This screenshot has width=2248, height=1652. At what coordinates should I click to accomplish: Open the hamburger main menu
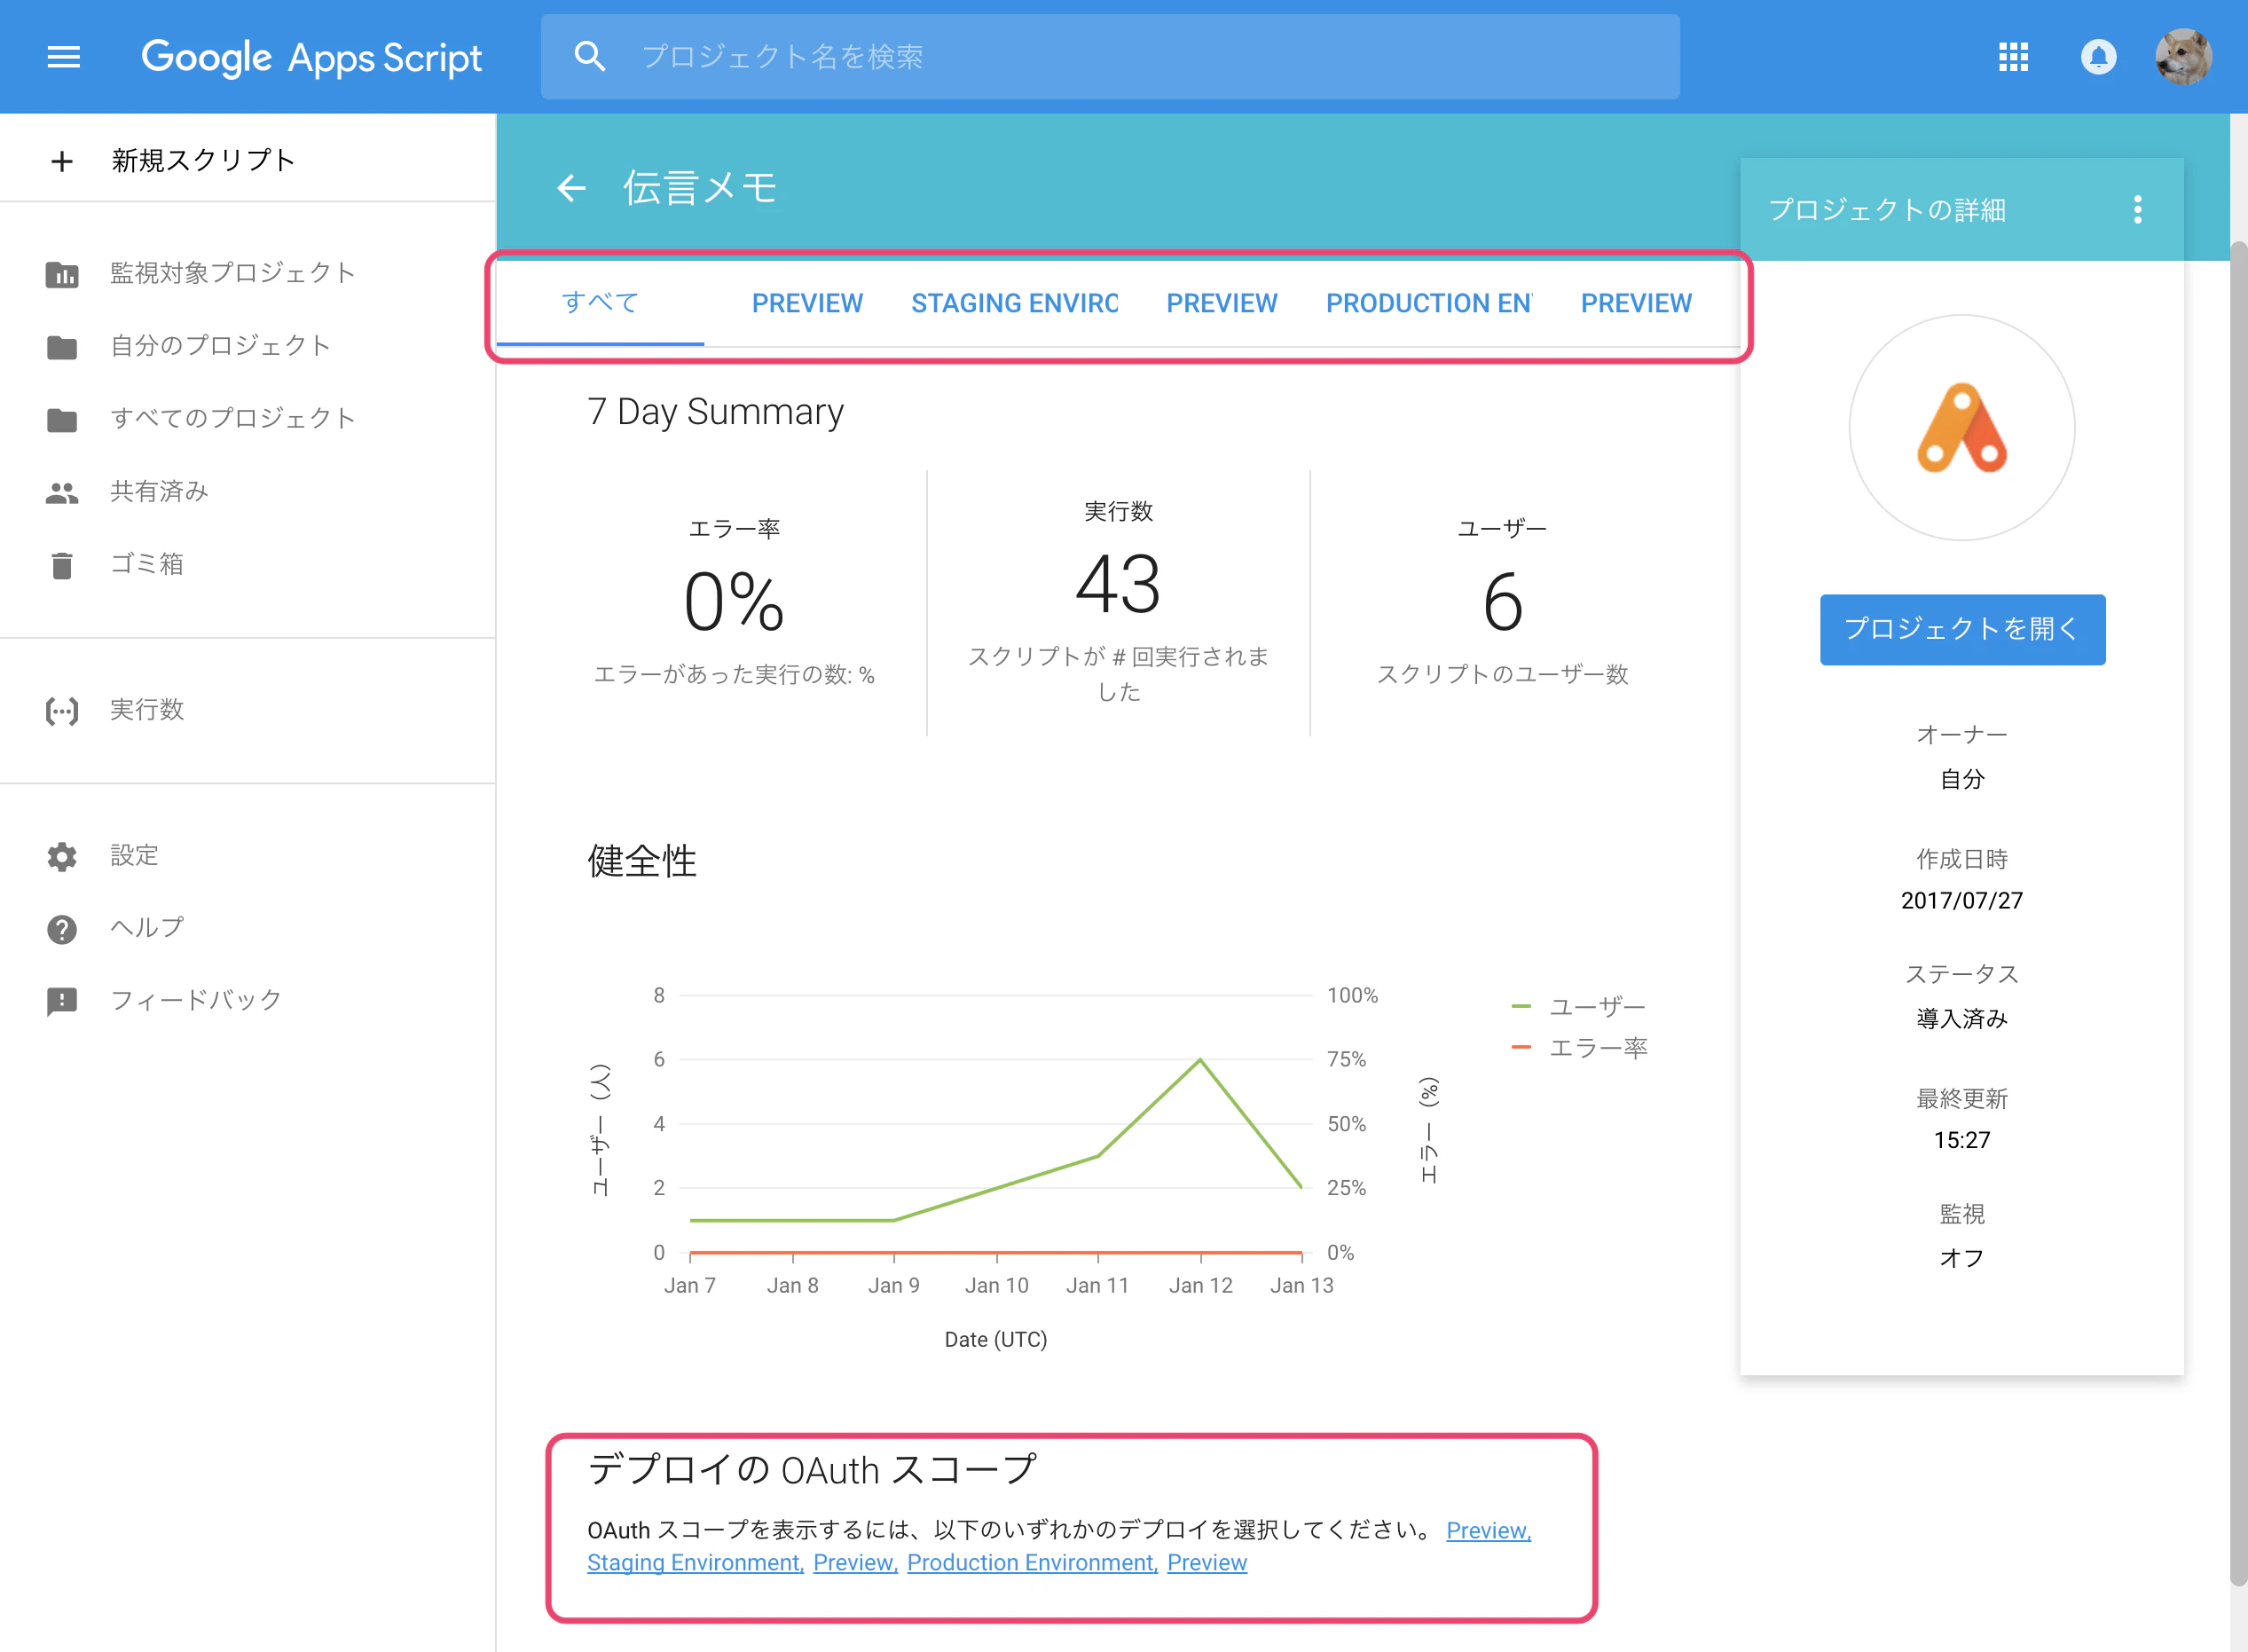tap(63, 57)
